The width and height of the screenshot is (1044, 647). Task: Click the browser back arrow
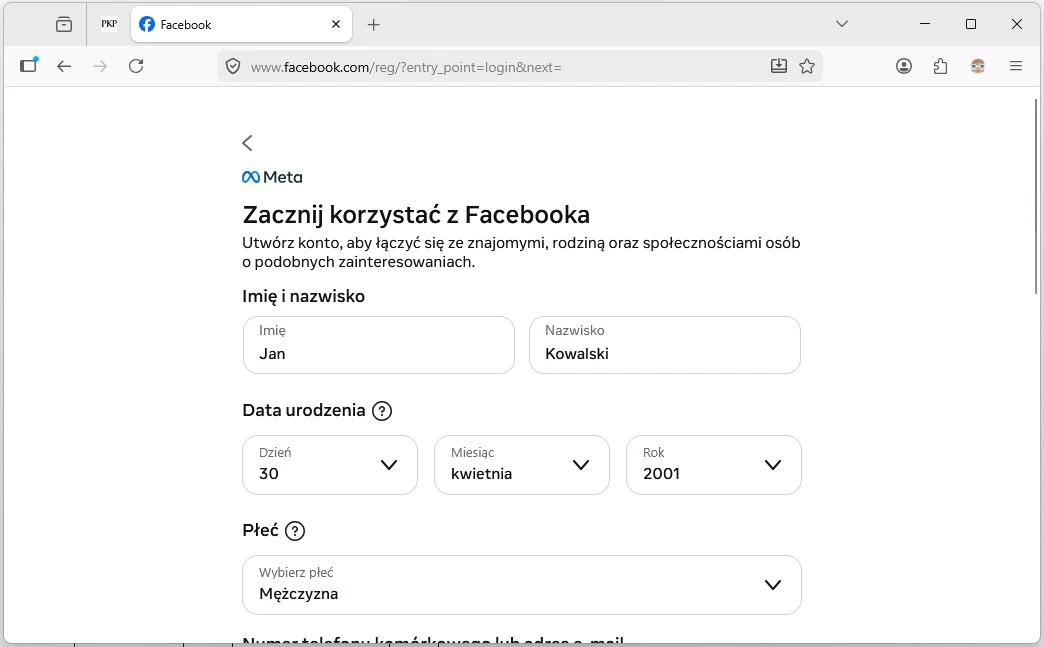[x=64, y=66]
